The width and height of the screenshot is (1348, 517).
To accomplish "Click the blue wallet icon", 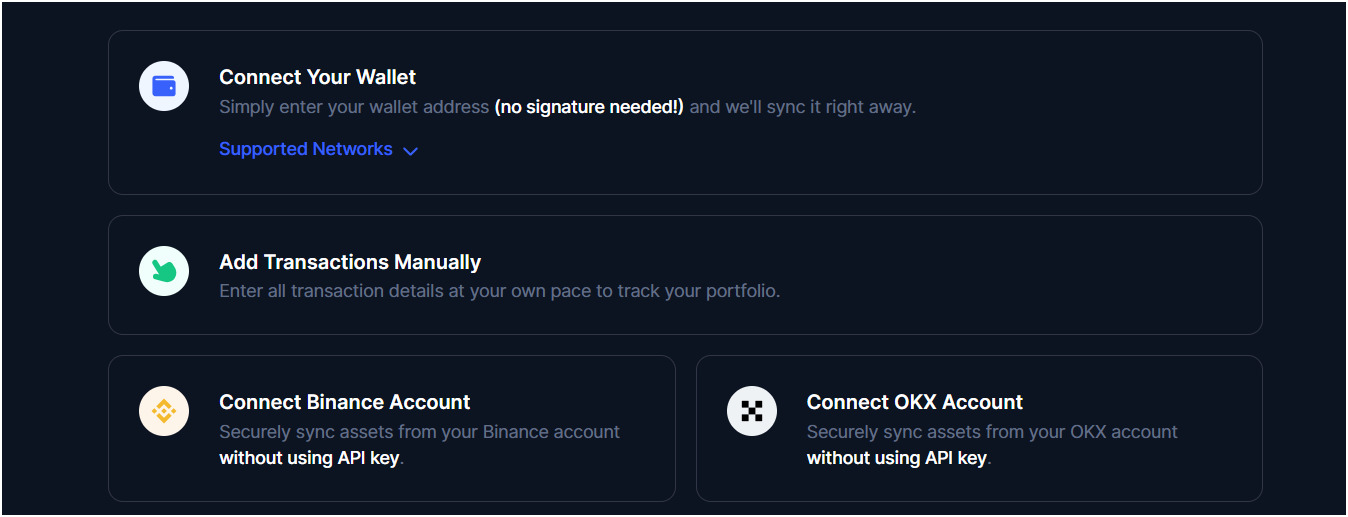I will (x=164, y=86).
